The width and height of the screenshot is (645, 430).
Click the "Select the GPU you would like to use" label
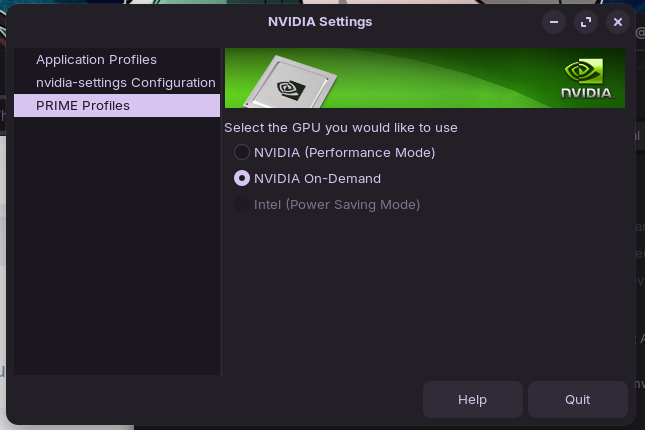point(341,127)
